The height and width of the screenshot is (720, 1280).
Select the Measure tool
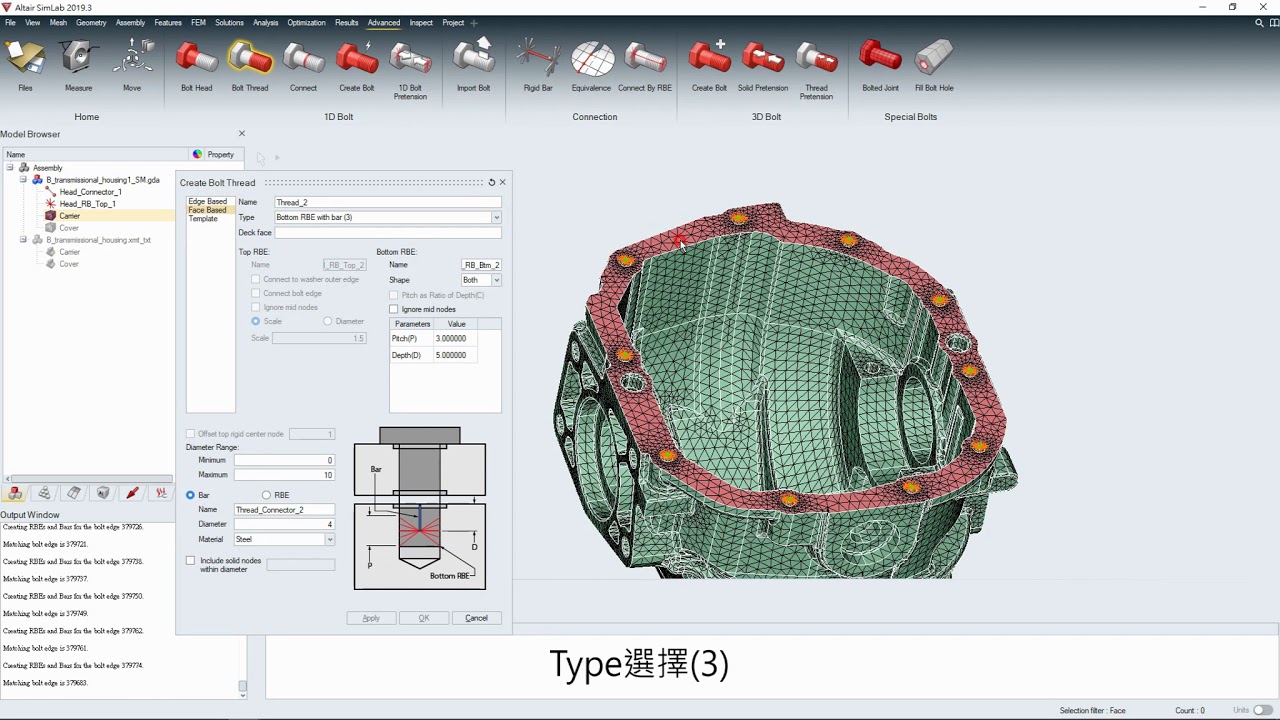(x=78, y=65)
